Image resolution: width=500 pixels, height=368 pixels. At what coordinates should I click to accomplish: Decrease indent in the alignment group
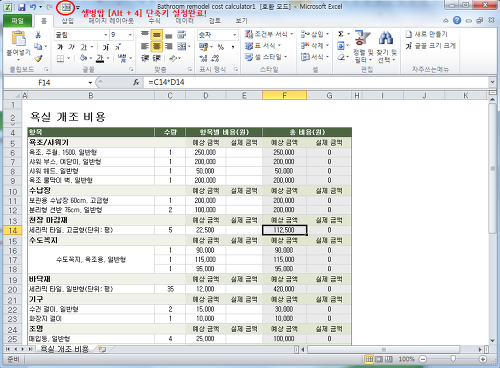pyautogui.click(x=144, y=58)
